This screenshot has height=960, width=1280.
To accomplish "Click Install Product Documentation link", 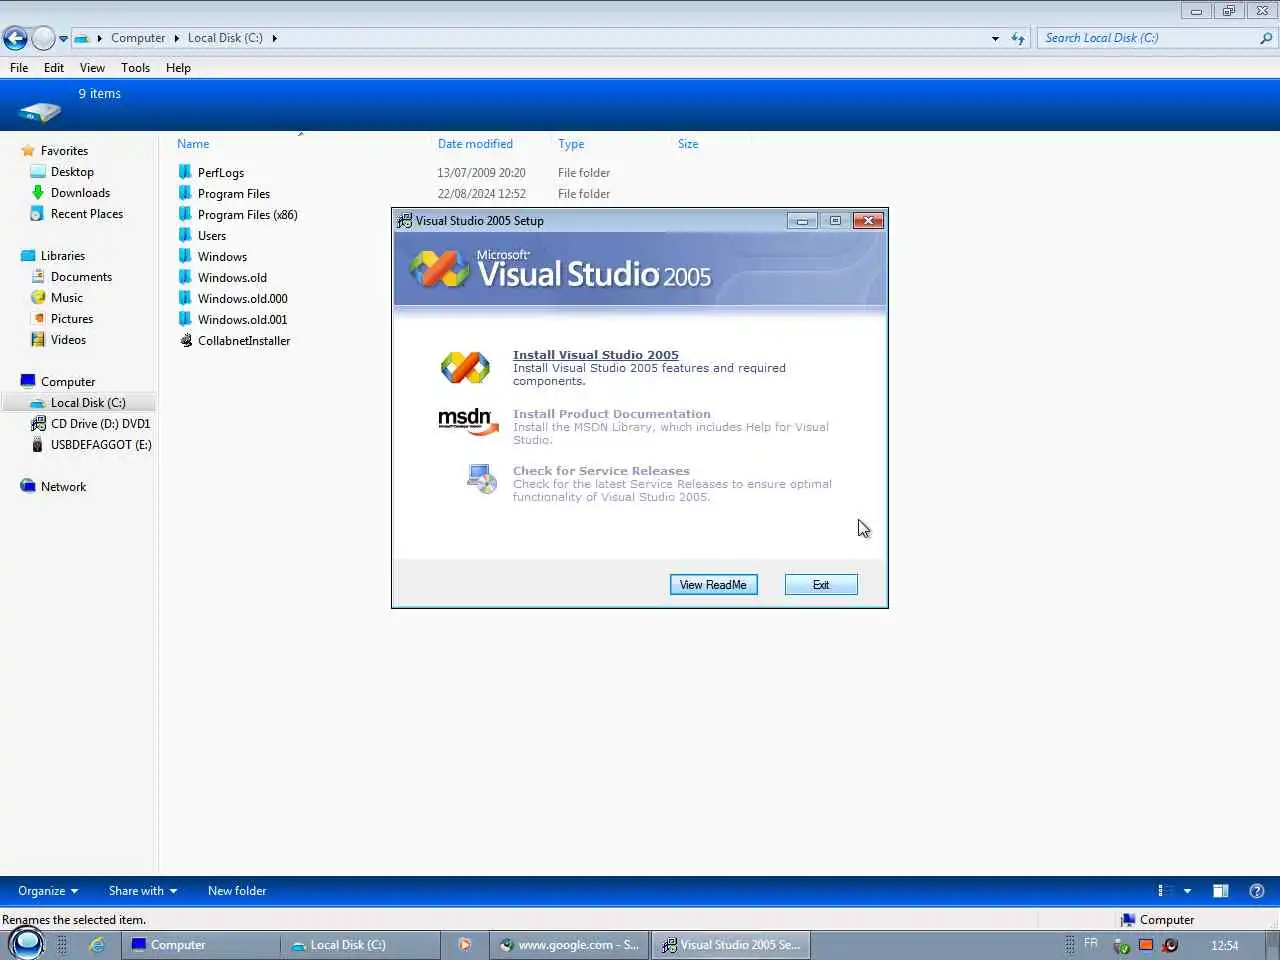I will pyautogui.click(x=612, y=414).
